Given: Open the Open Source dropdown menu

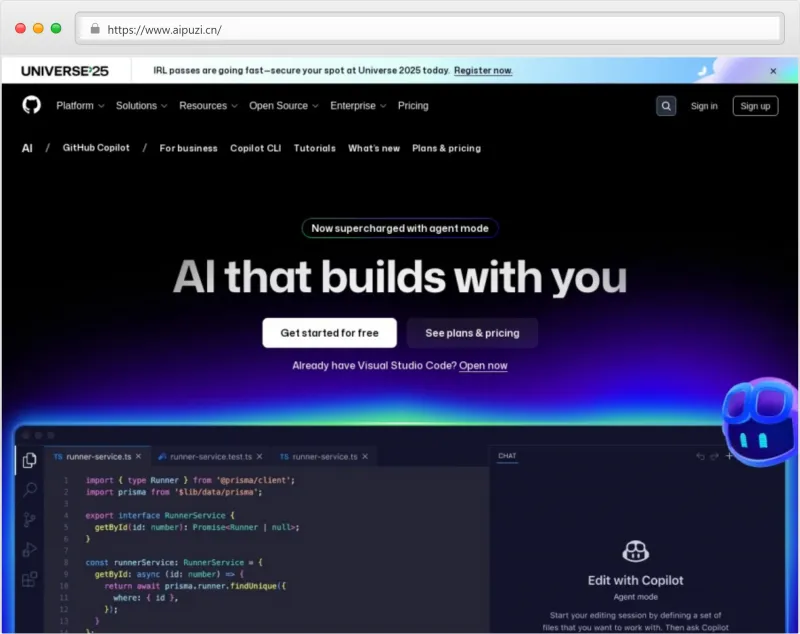Looking at the screenshot, I should coord(283,106).
